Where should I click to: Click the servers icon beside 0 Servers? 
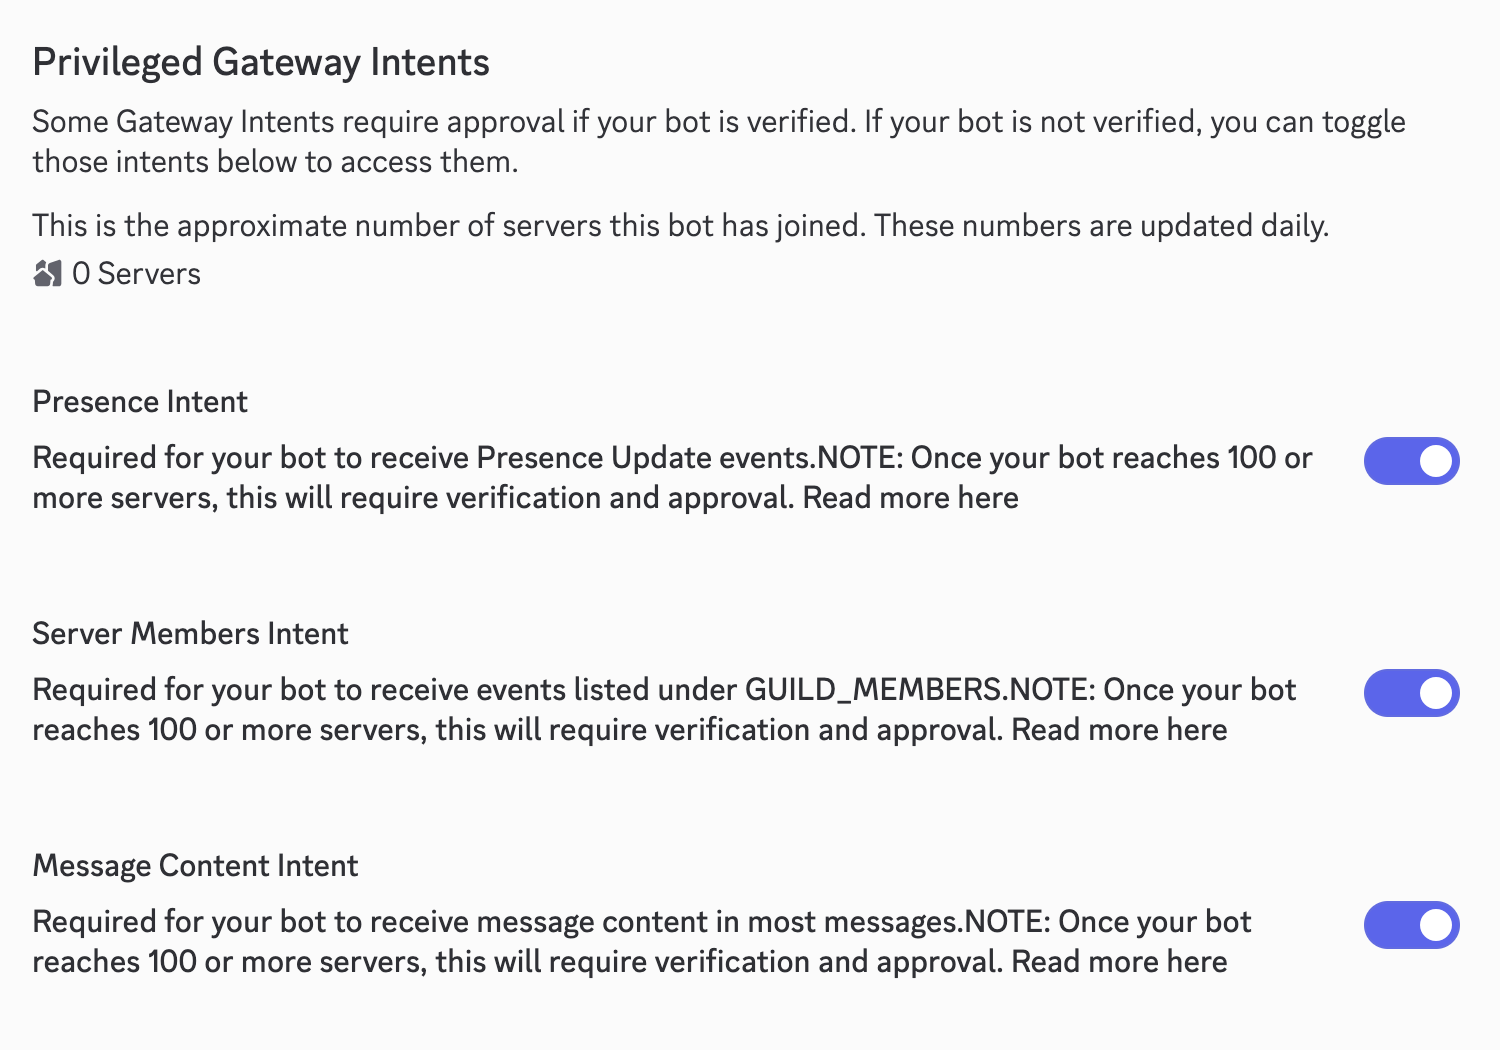coord(47,273)
